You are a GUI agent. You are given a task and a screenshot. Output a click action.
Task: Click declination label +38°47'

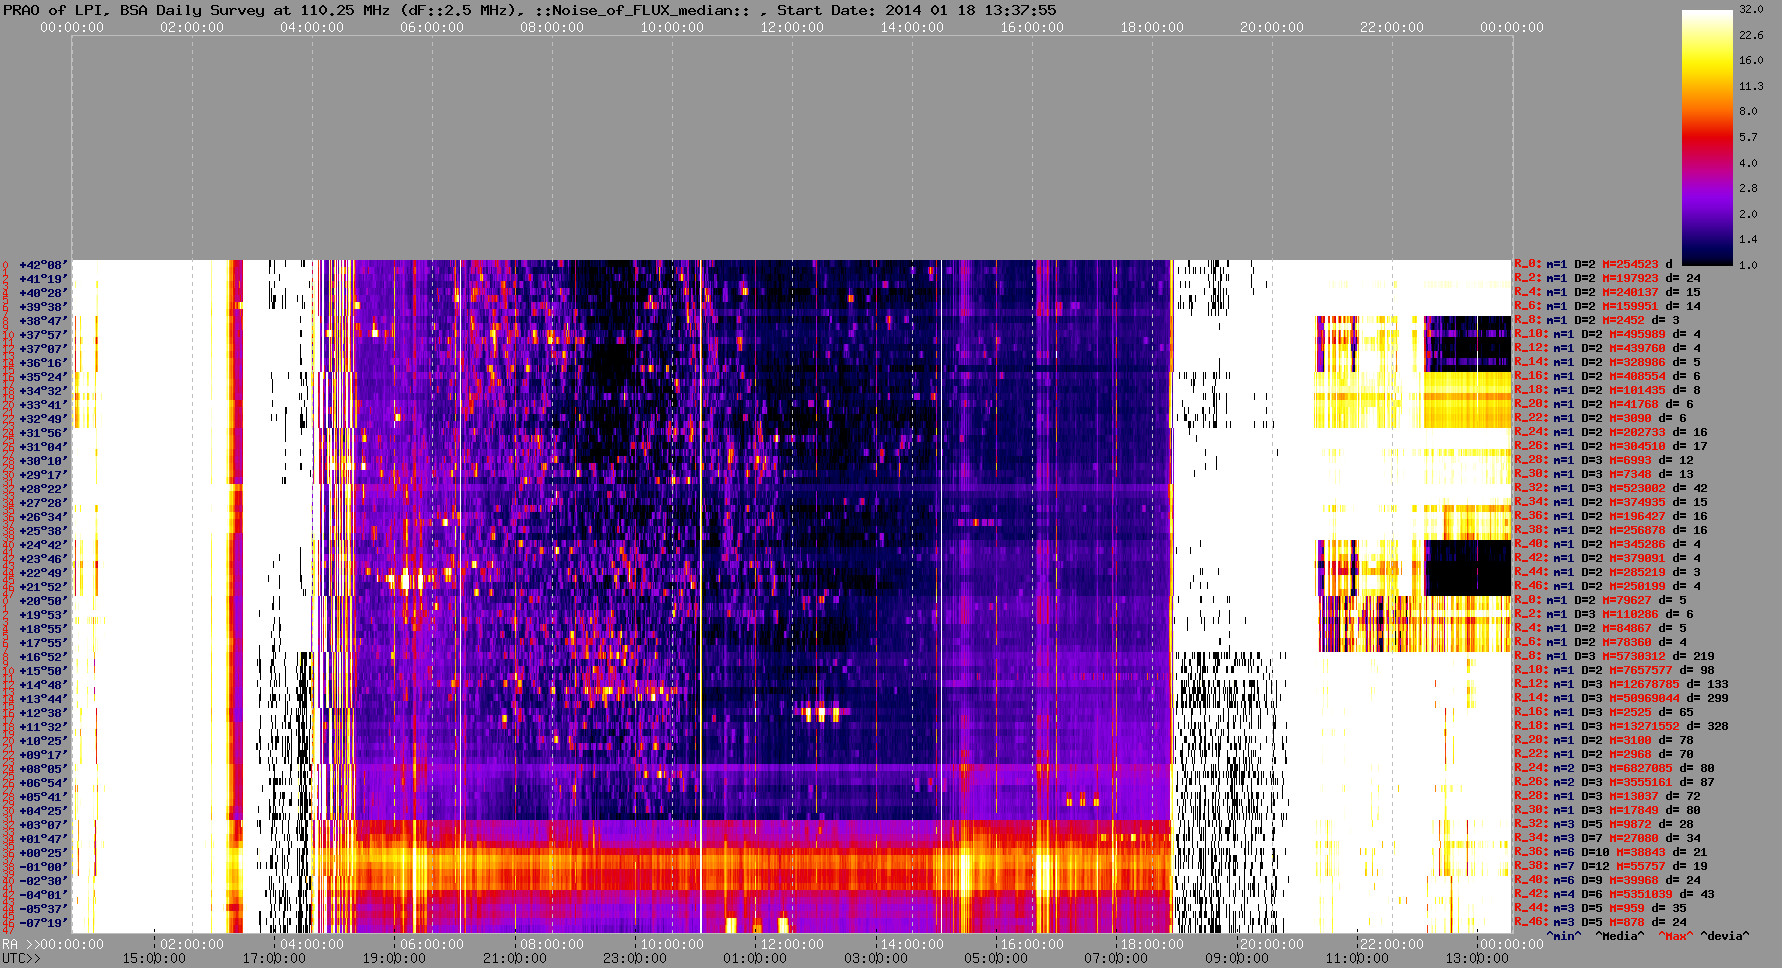(x=43, y=321)
